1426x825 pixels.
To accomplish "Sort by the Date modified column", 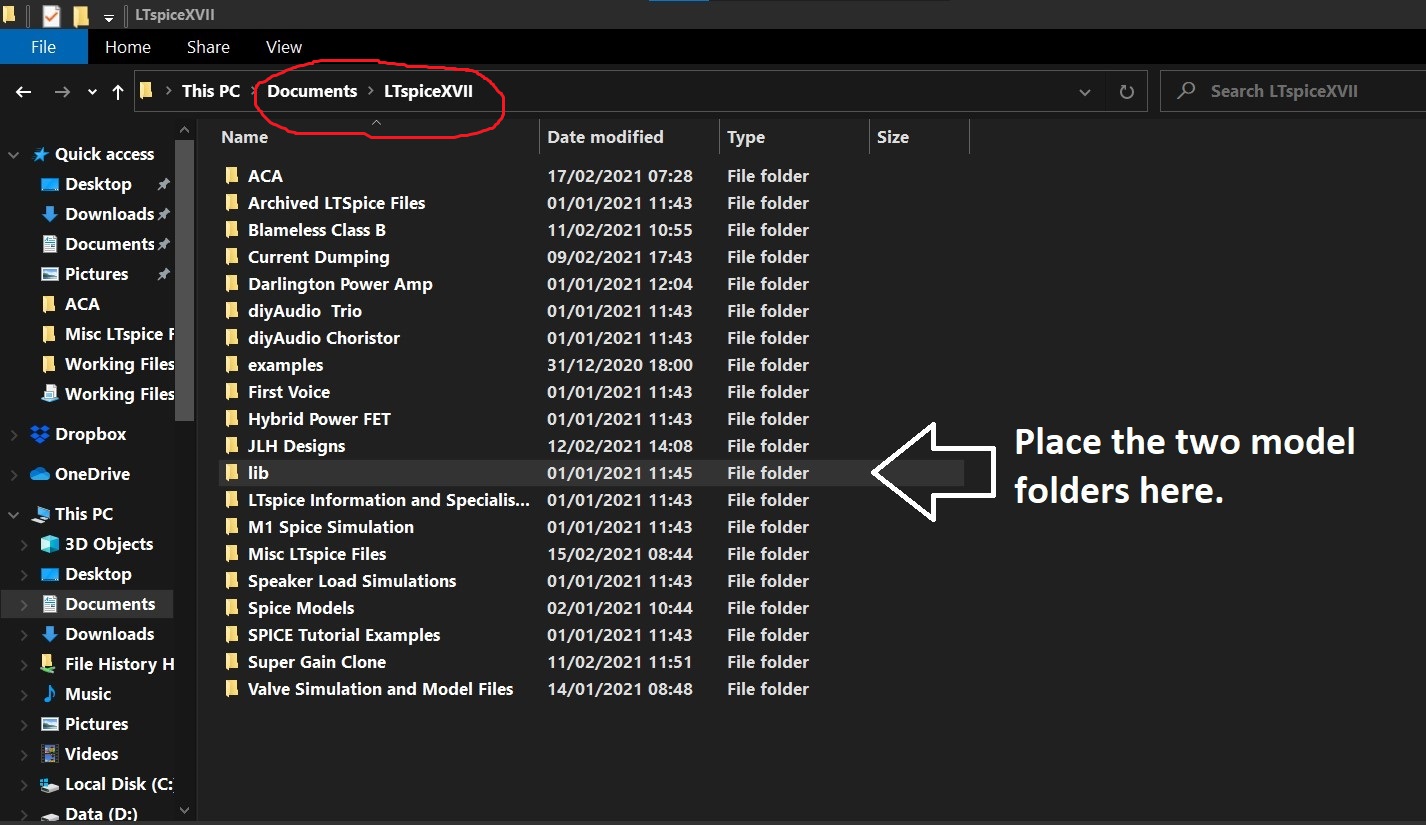I will click(x=605, y=137).
